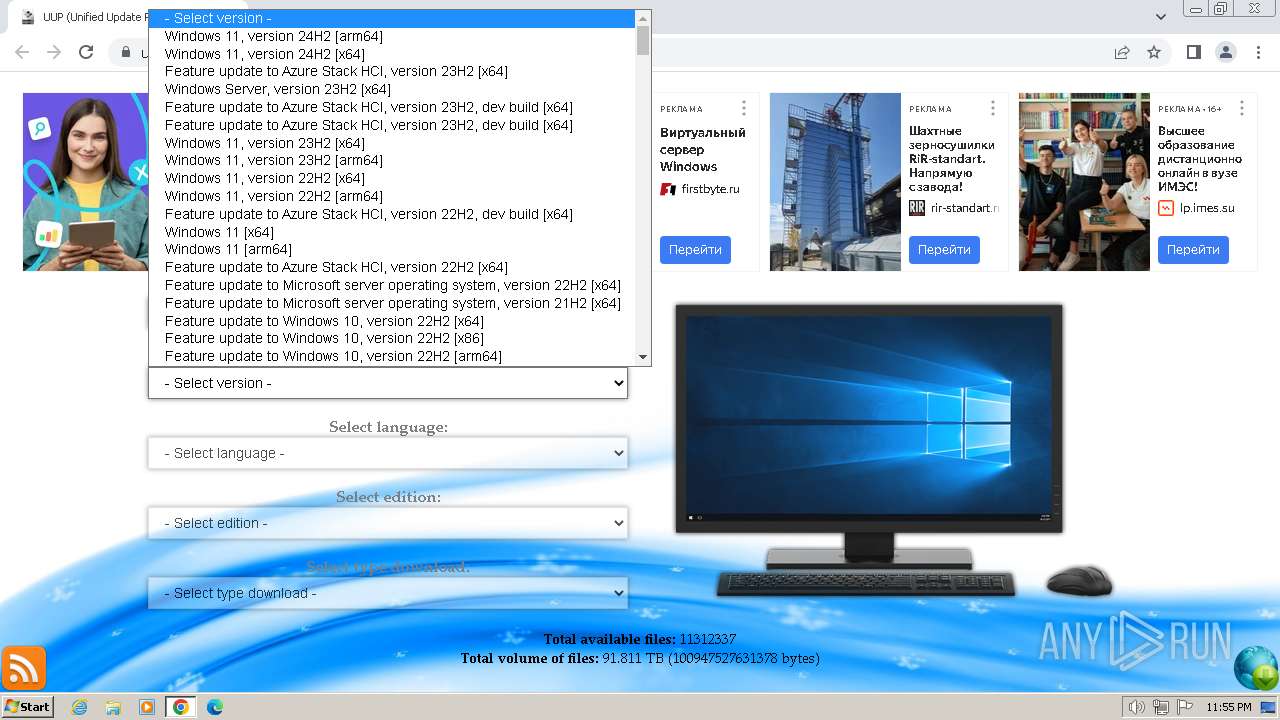Viewport: 1280px width, 720px height.
Task: Launch Microsoft Edge from taskbar
Action: click(215, 707)
